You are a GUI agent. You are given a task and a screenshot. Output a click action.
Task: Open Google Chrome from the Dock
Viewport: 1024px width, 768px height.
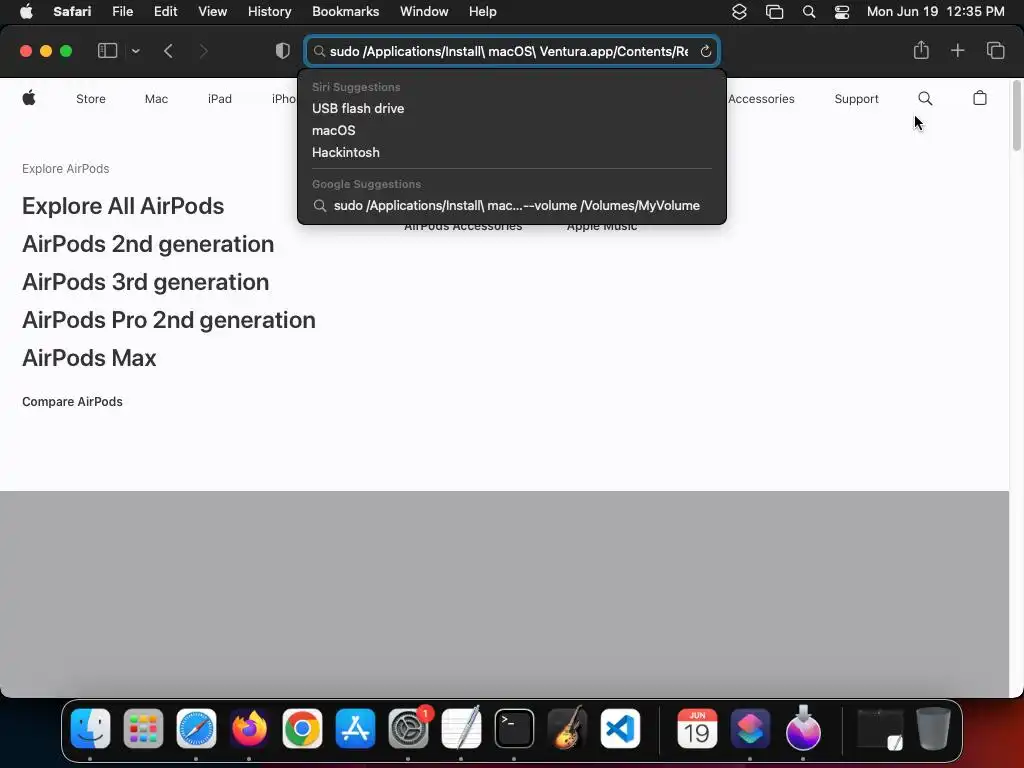(x=302, y=728)
